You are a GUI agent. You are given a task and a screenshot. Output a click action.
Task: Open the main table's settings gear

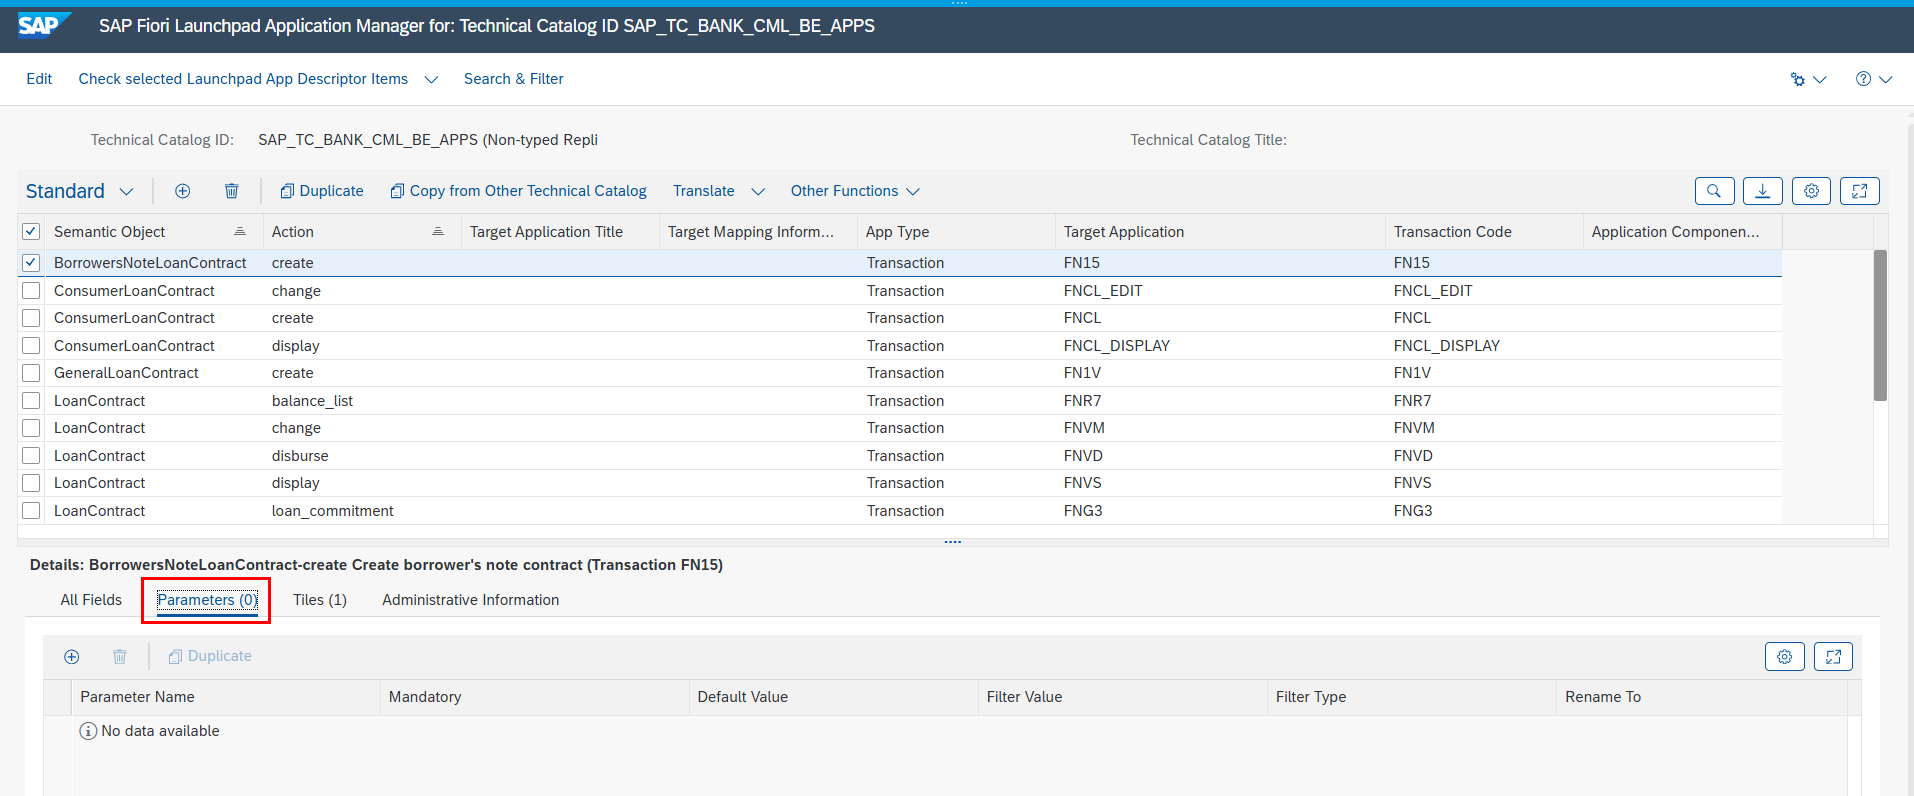tap(1812, 191)
